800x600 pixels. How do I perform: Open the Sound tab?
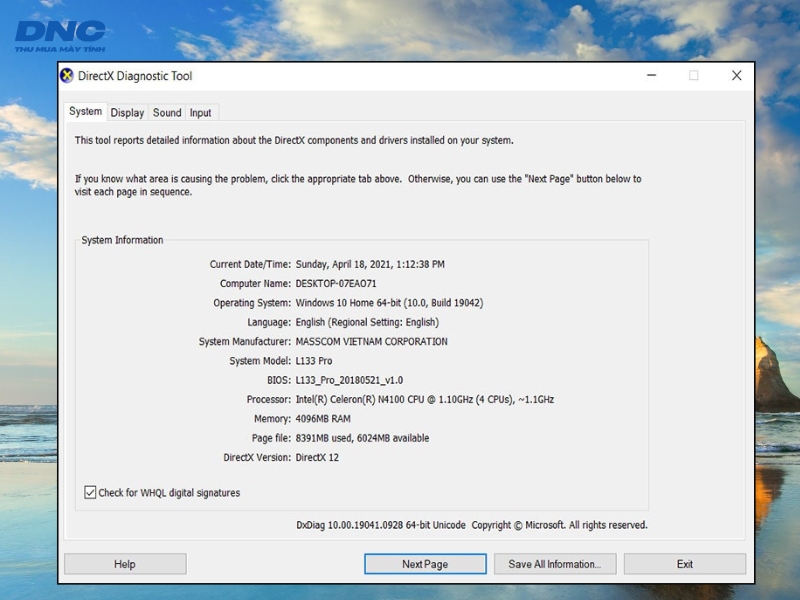click(167, 113)
